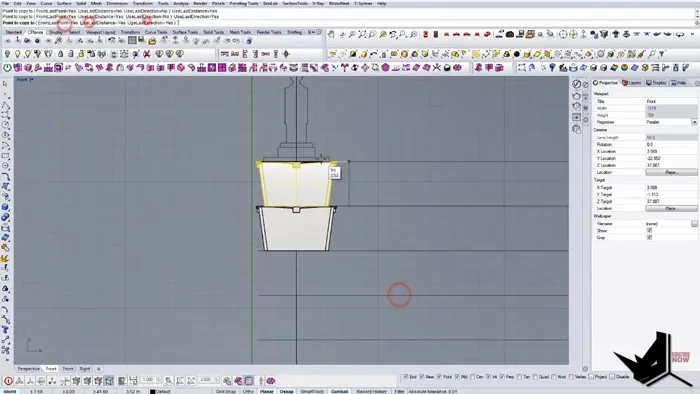Viewport: 700px width, 394px height.
Task: Toggle the Project osnap checkbox
Action: click(592, 377)
